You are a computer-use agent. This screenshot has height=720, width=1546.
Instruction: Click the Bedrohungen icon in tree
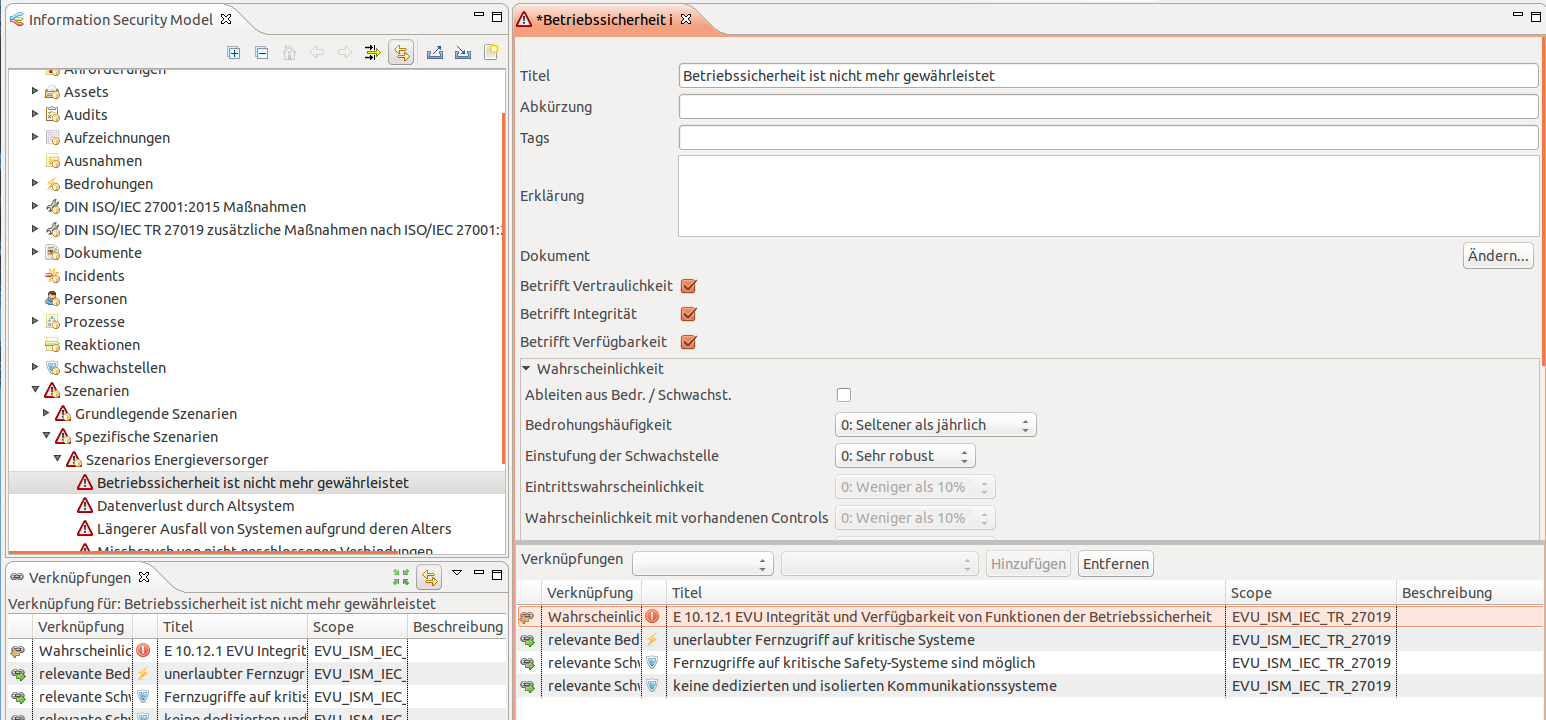[53, 184]
